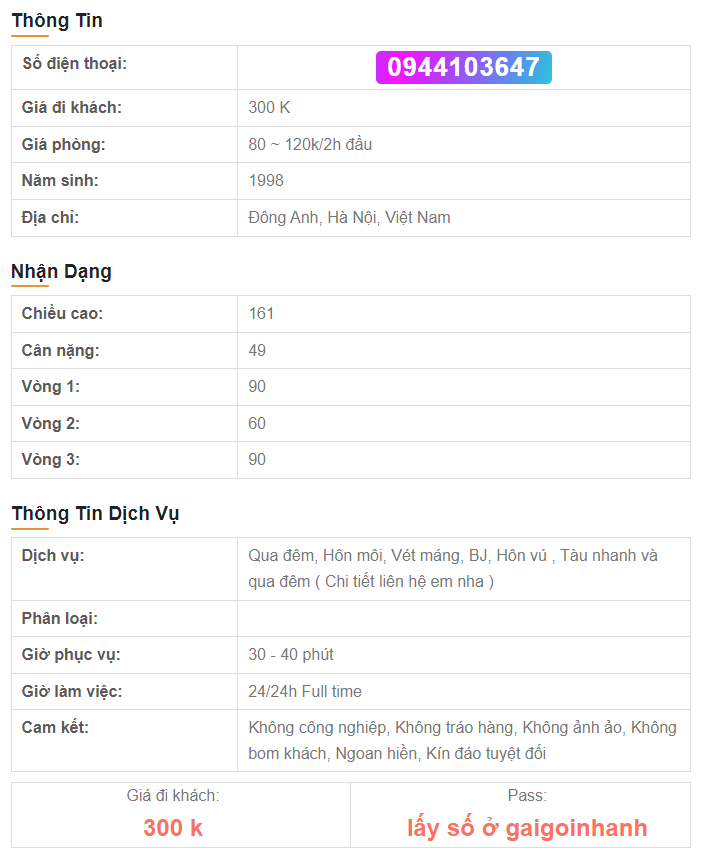701x851 pixels.
Task: Select the 'Số điện thoại:' label cell
Action: pos(124,68)
